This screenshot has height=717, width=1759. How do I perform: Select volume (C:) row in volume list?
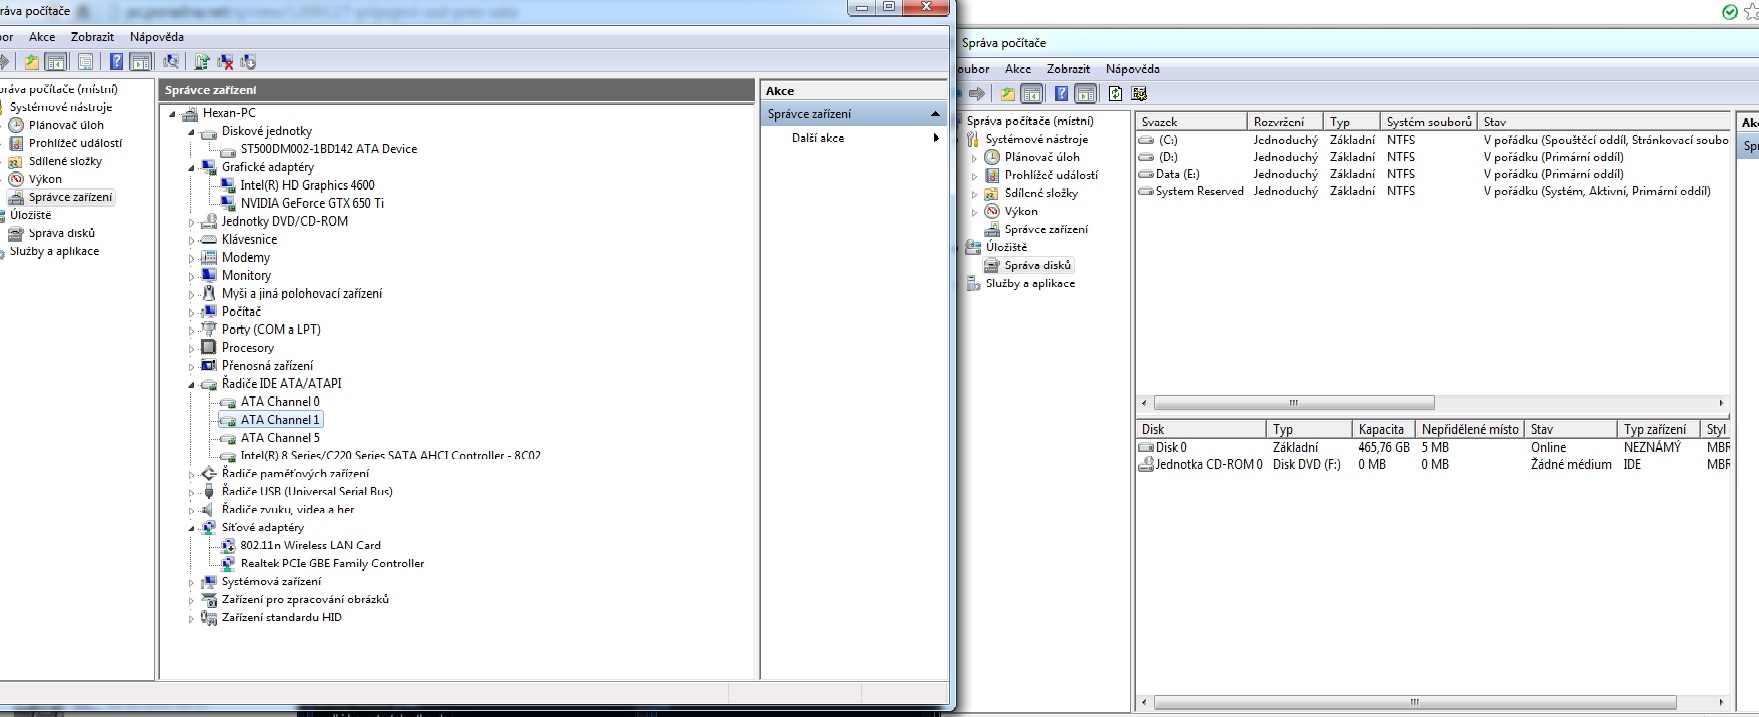[x=1432, y=140]
